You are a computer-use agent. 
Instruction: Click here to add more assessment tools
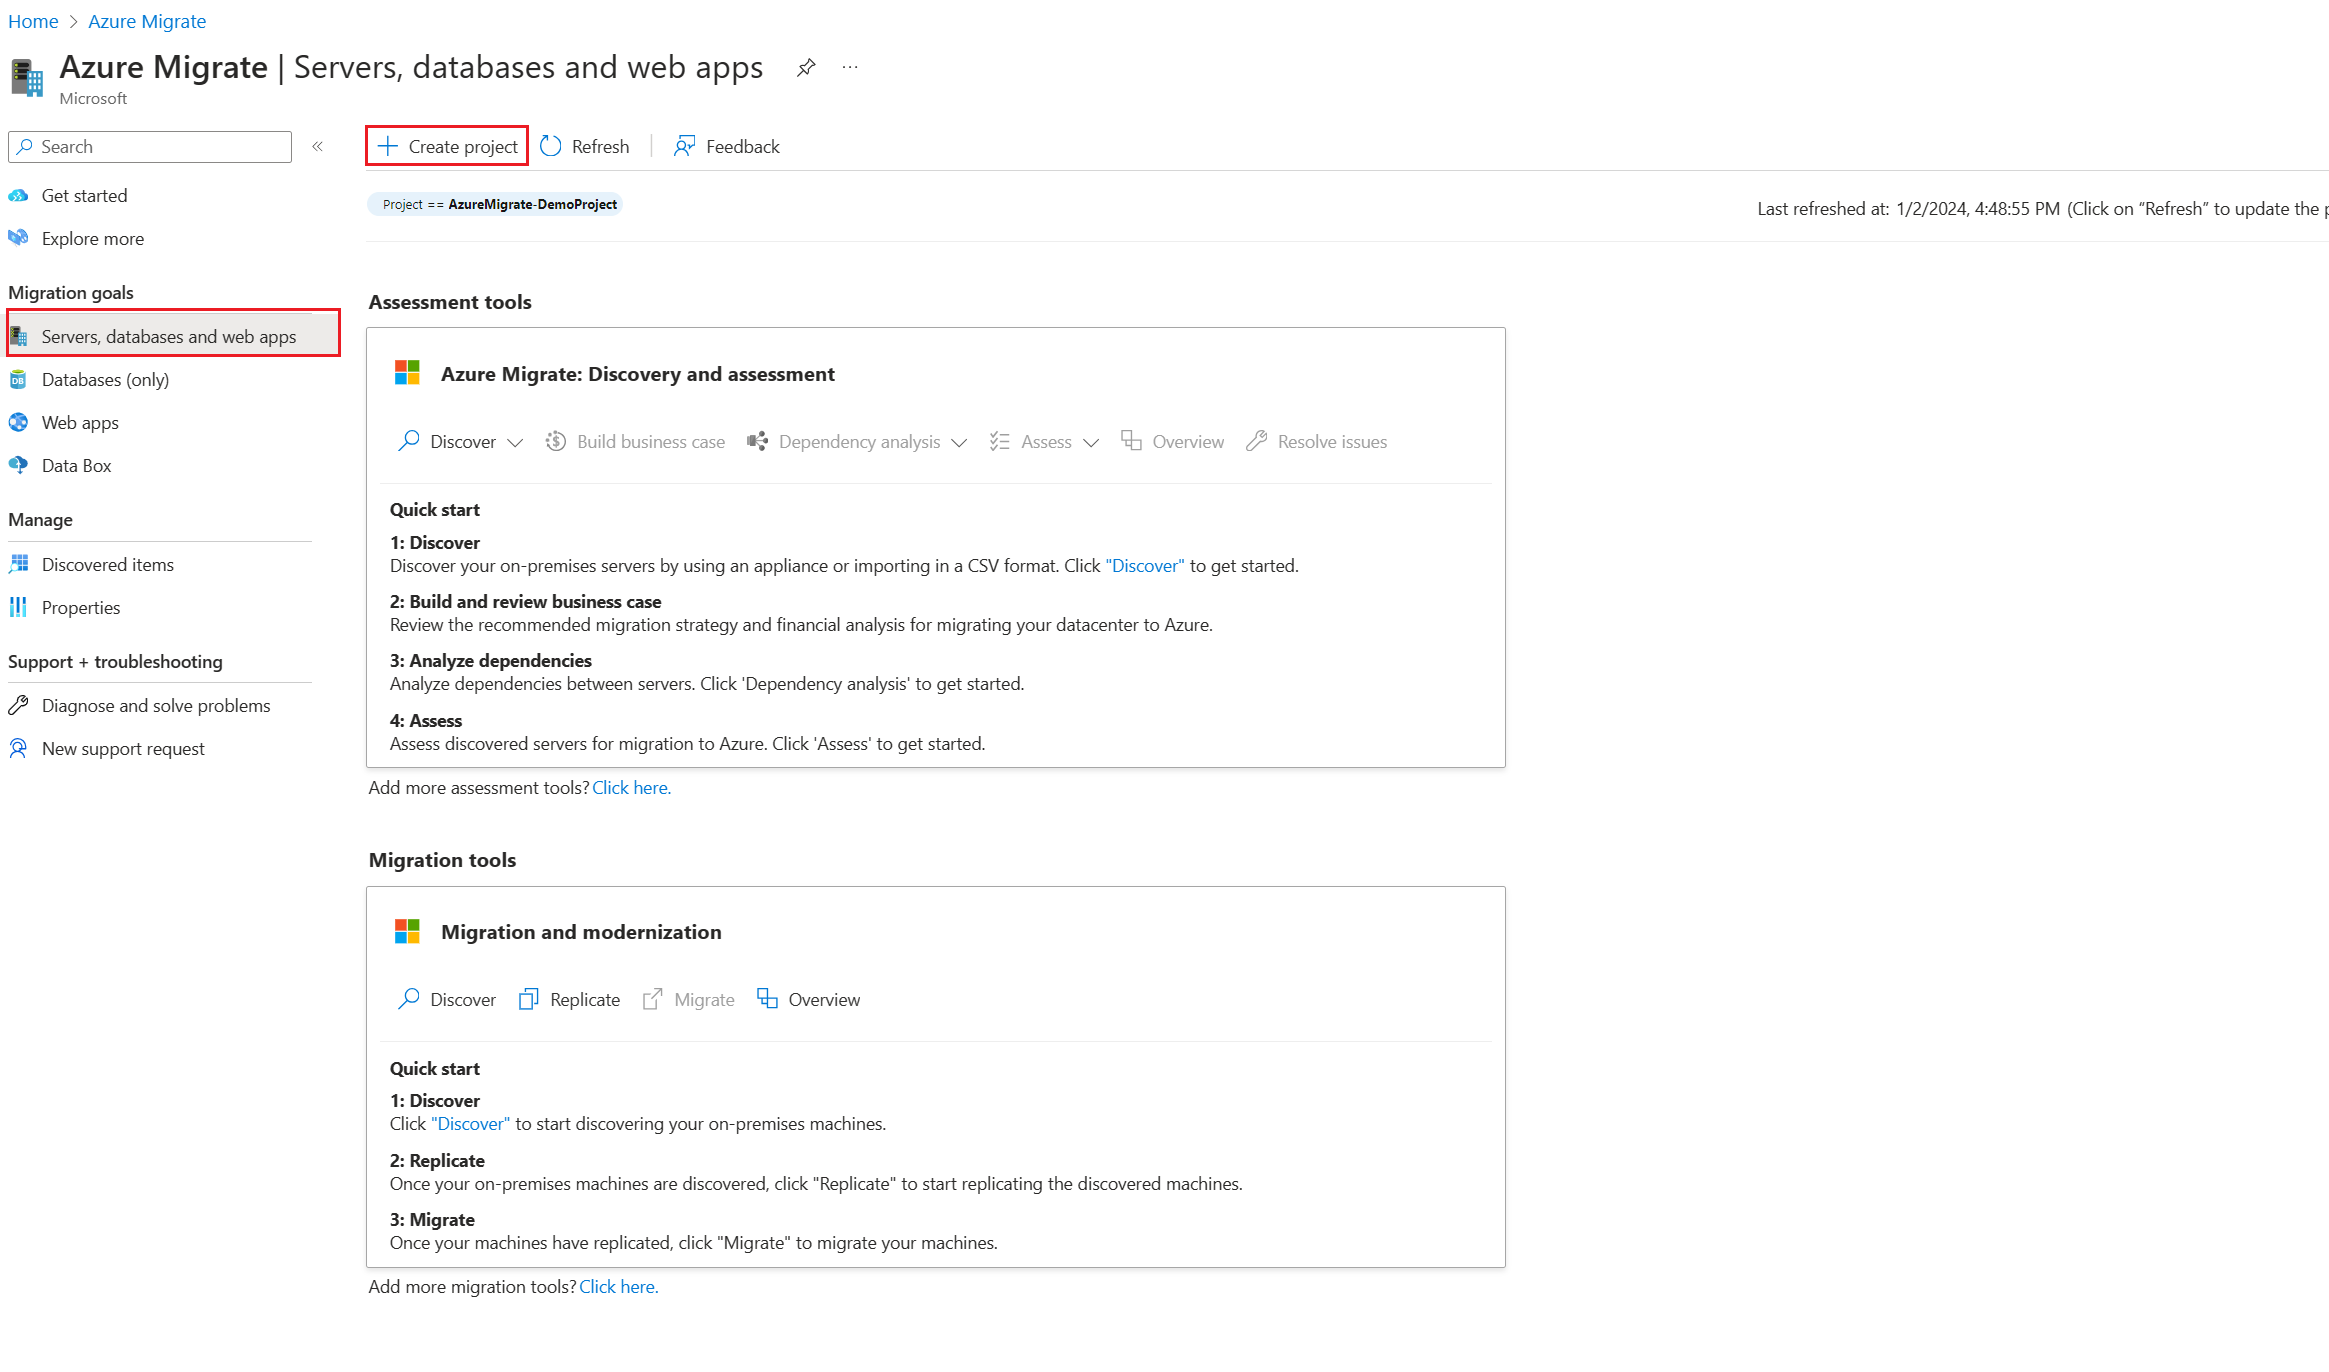(x=632, y=786)
